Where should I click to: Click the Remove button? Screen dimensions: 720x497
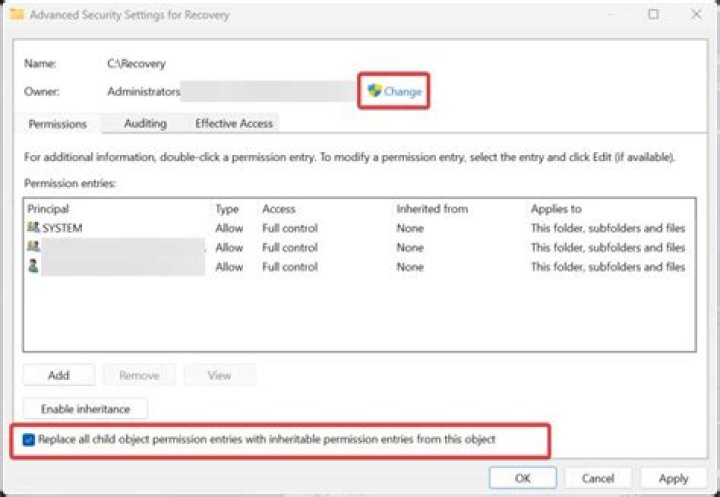pos(139,375)
